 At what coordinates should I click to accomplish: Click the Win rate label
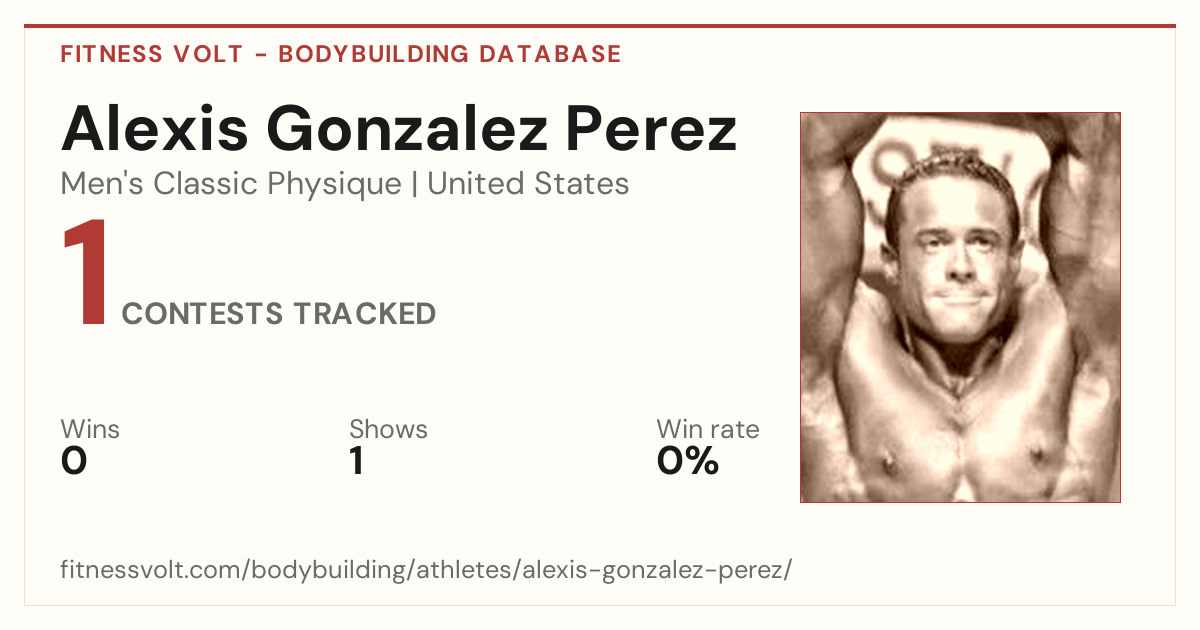708,429
